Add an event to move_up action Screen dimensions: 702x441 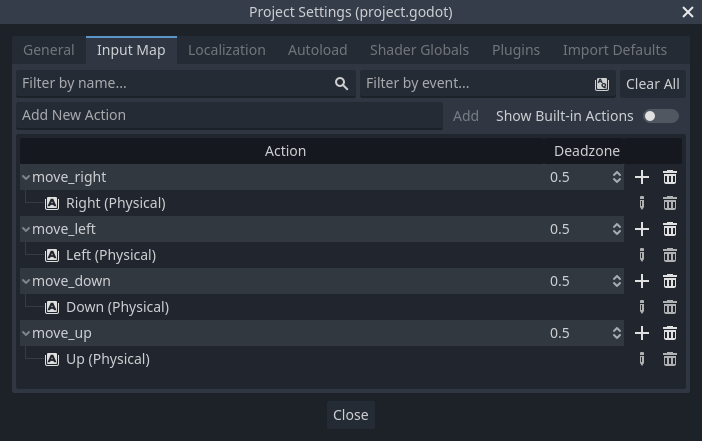[642, 333]
